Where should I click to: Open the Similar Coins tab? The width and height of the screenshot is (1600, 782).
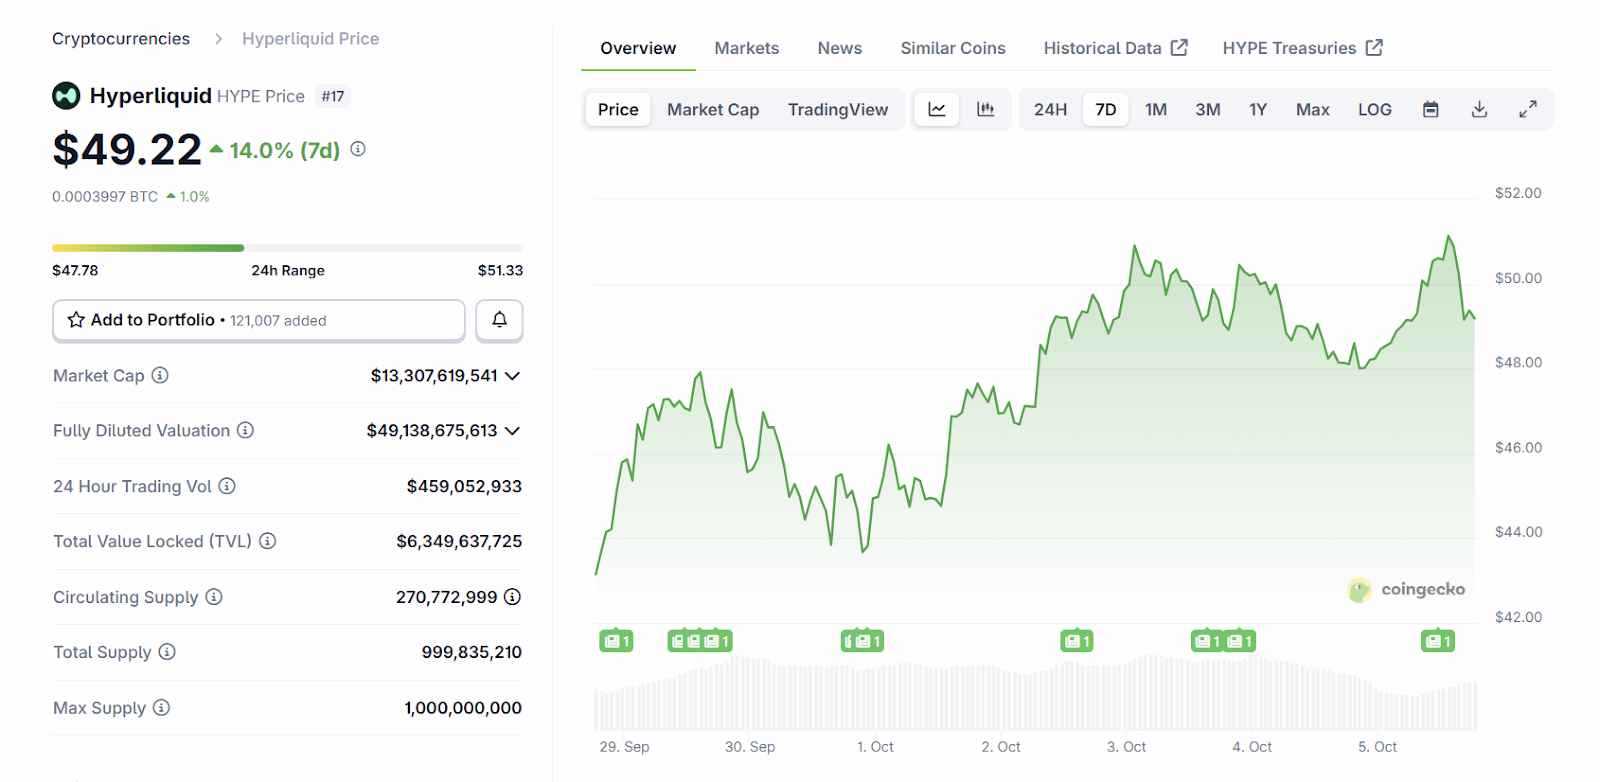coord(952,48)
